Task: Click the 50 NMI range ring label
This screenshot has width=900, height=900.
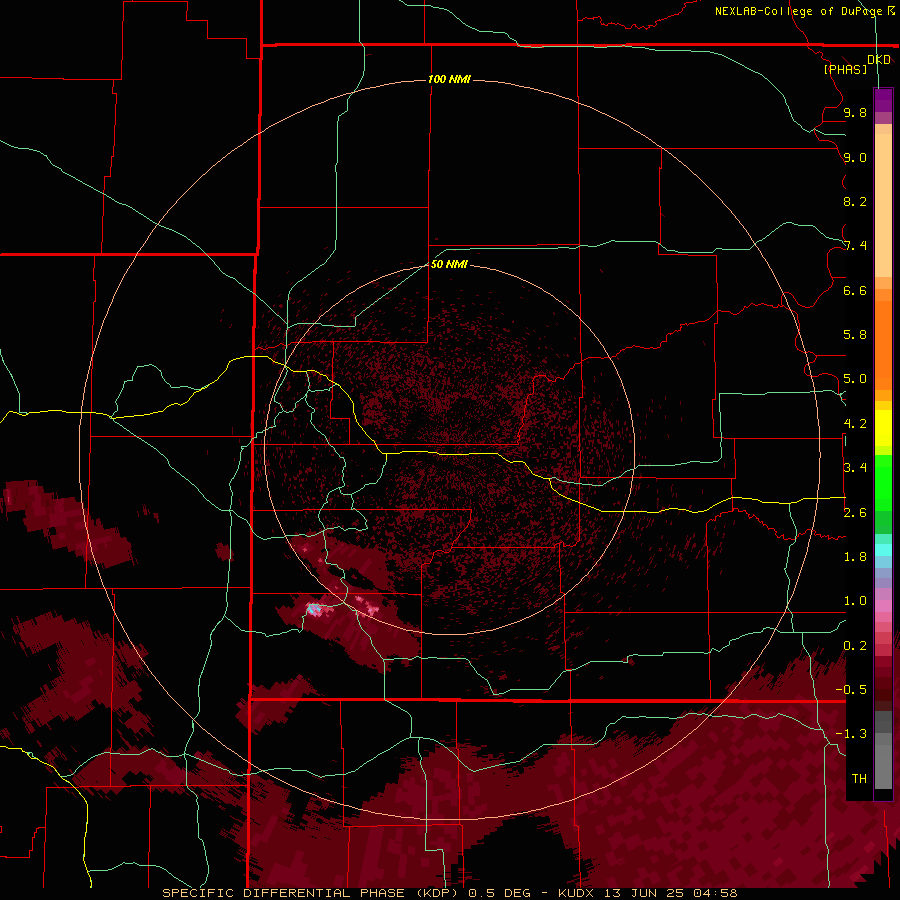Action: tap(449, 264)
